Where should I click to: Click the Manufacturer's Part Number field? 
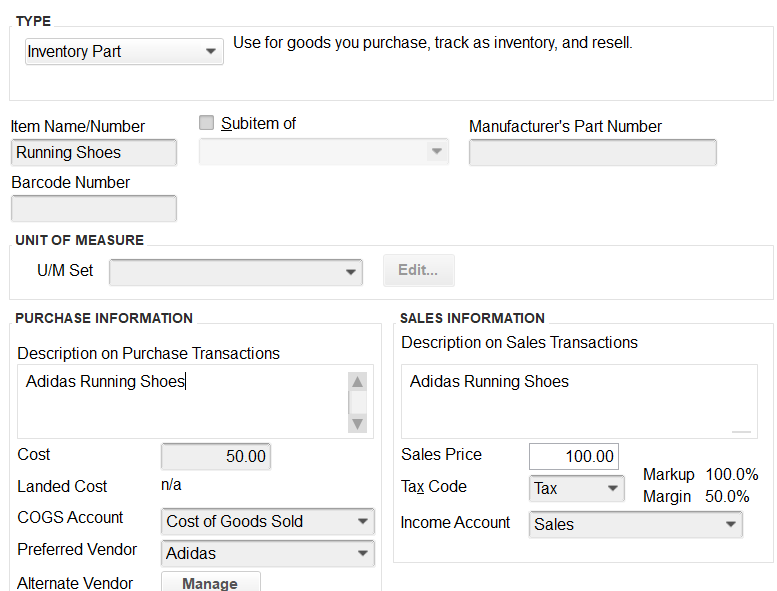593,153
